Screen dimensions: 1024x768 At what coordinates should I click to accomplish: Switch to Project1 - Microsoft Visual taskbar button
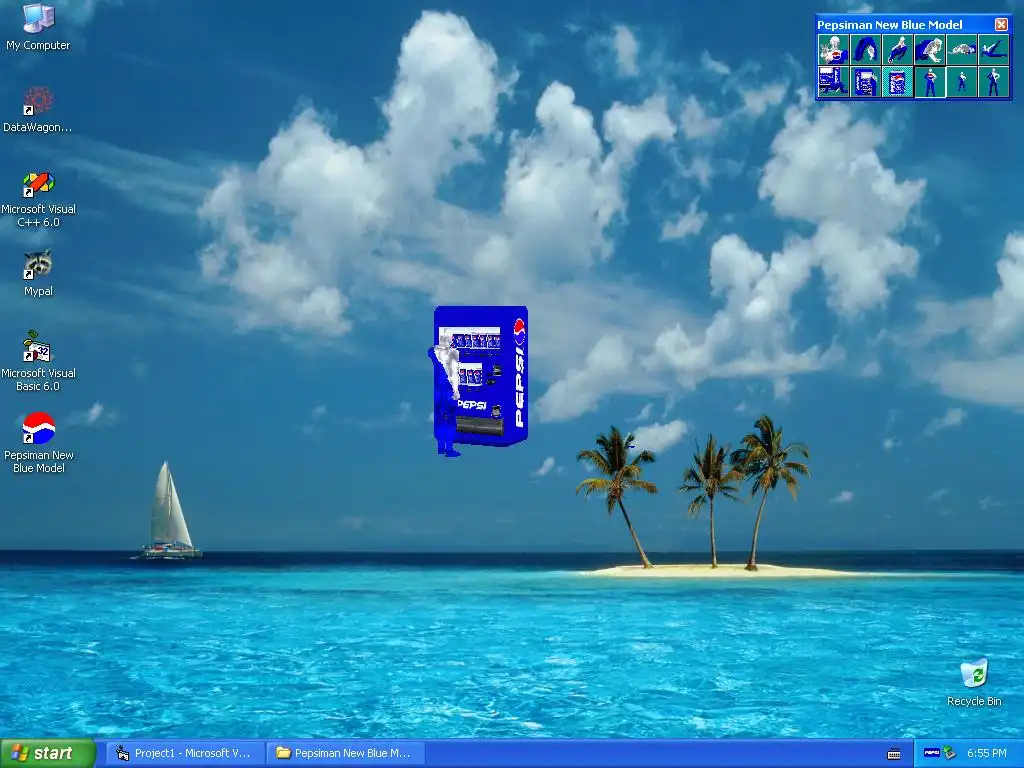(x=185, y=753)
